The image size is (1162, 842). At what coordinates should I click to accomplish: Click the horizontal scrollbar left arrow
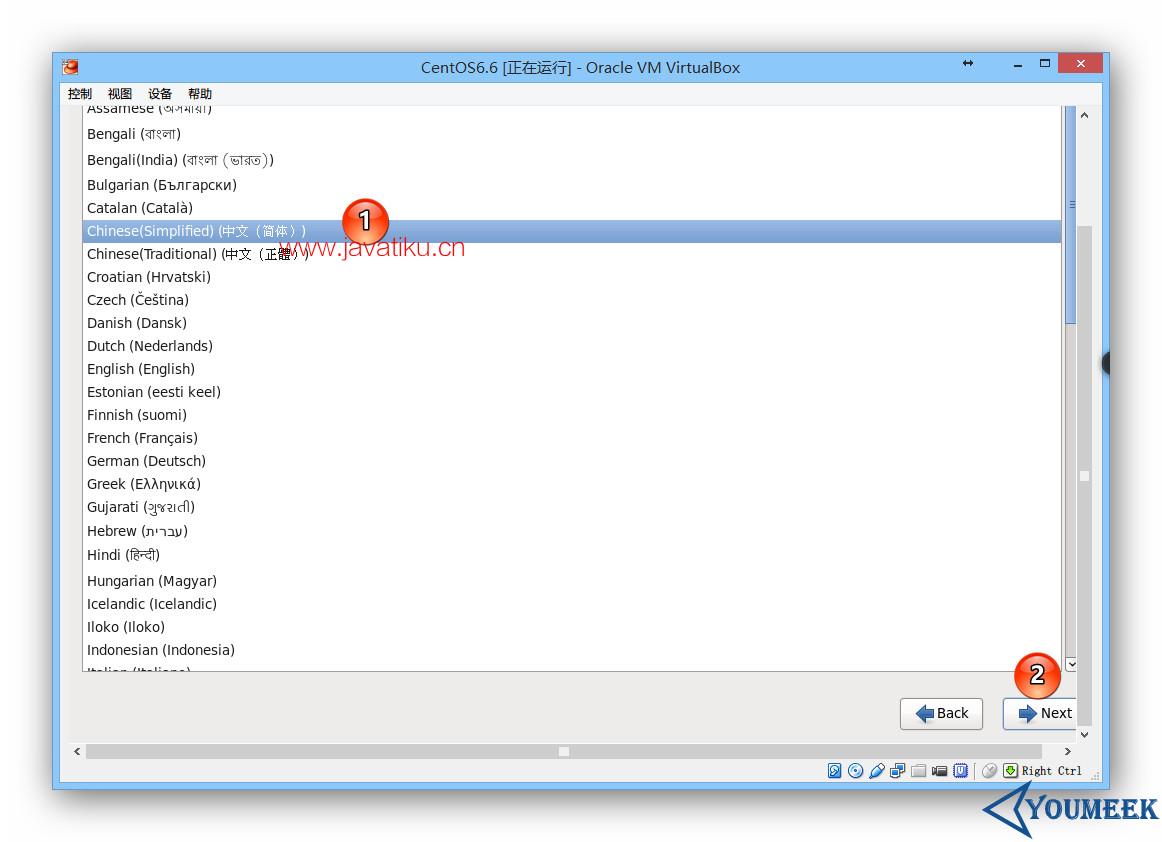[77, 752]
